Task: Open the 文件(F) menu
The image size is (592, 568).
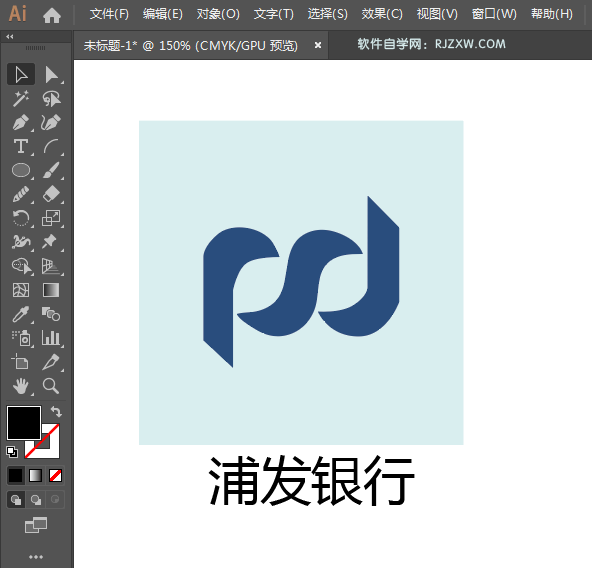Action: pos(109,14)
